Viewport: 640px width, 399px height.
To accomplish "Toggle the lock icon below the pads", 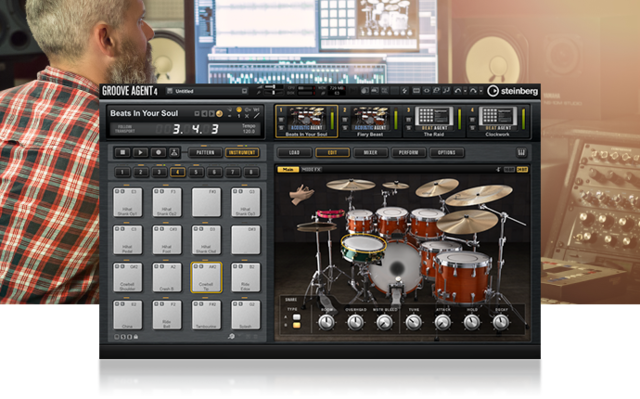I will 136,337.
